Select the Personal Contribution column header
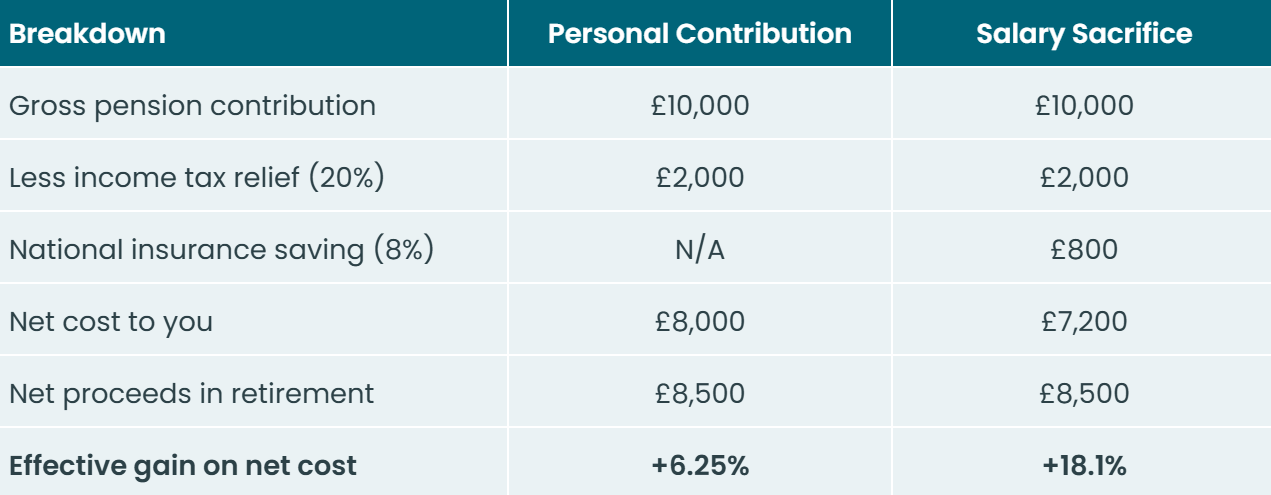Viewport: 1271px width, 495px height. [700, 33]
